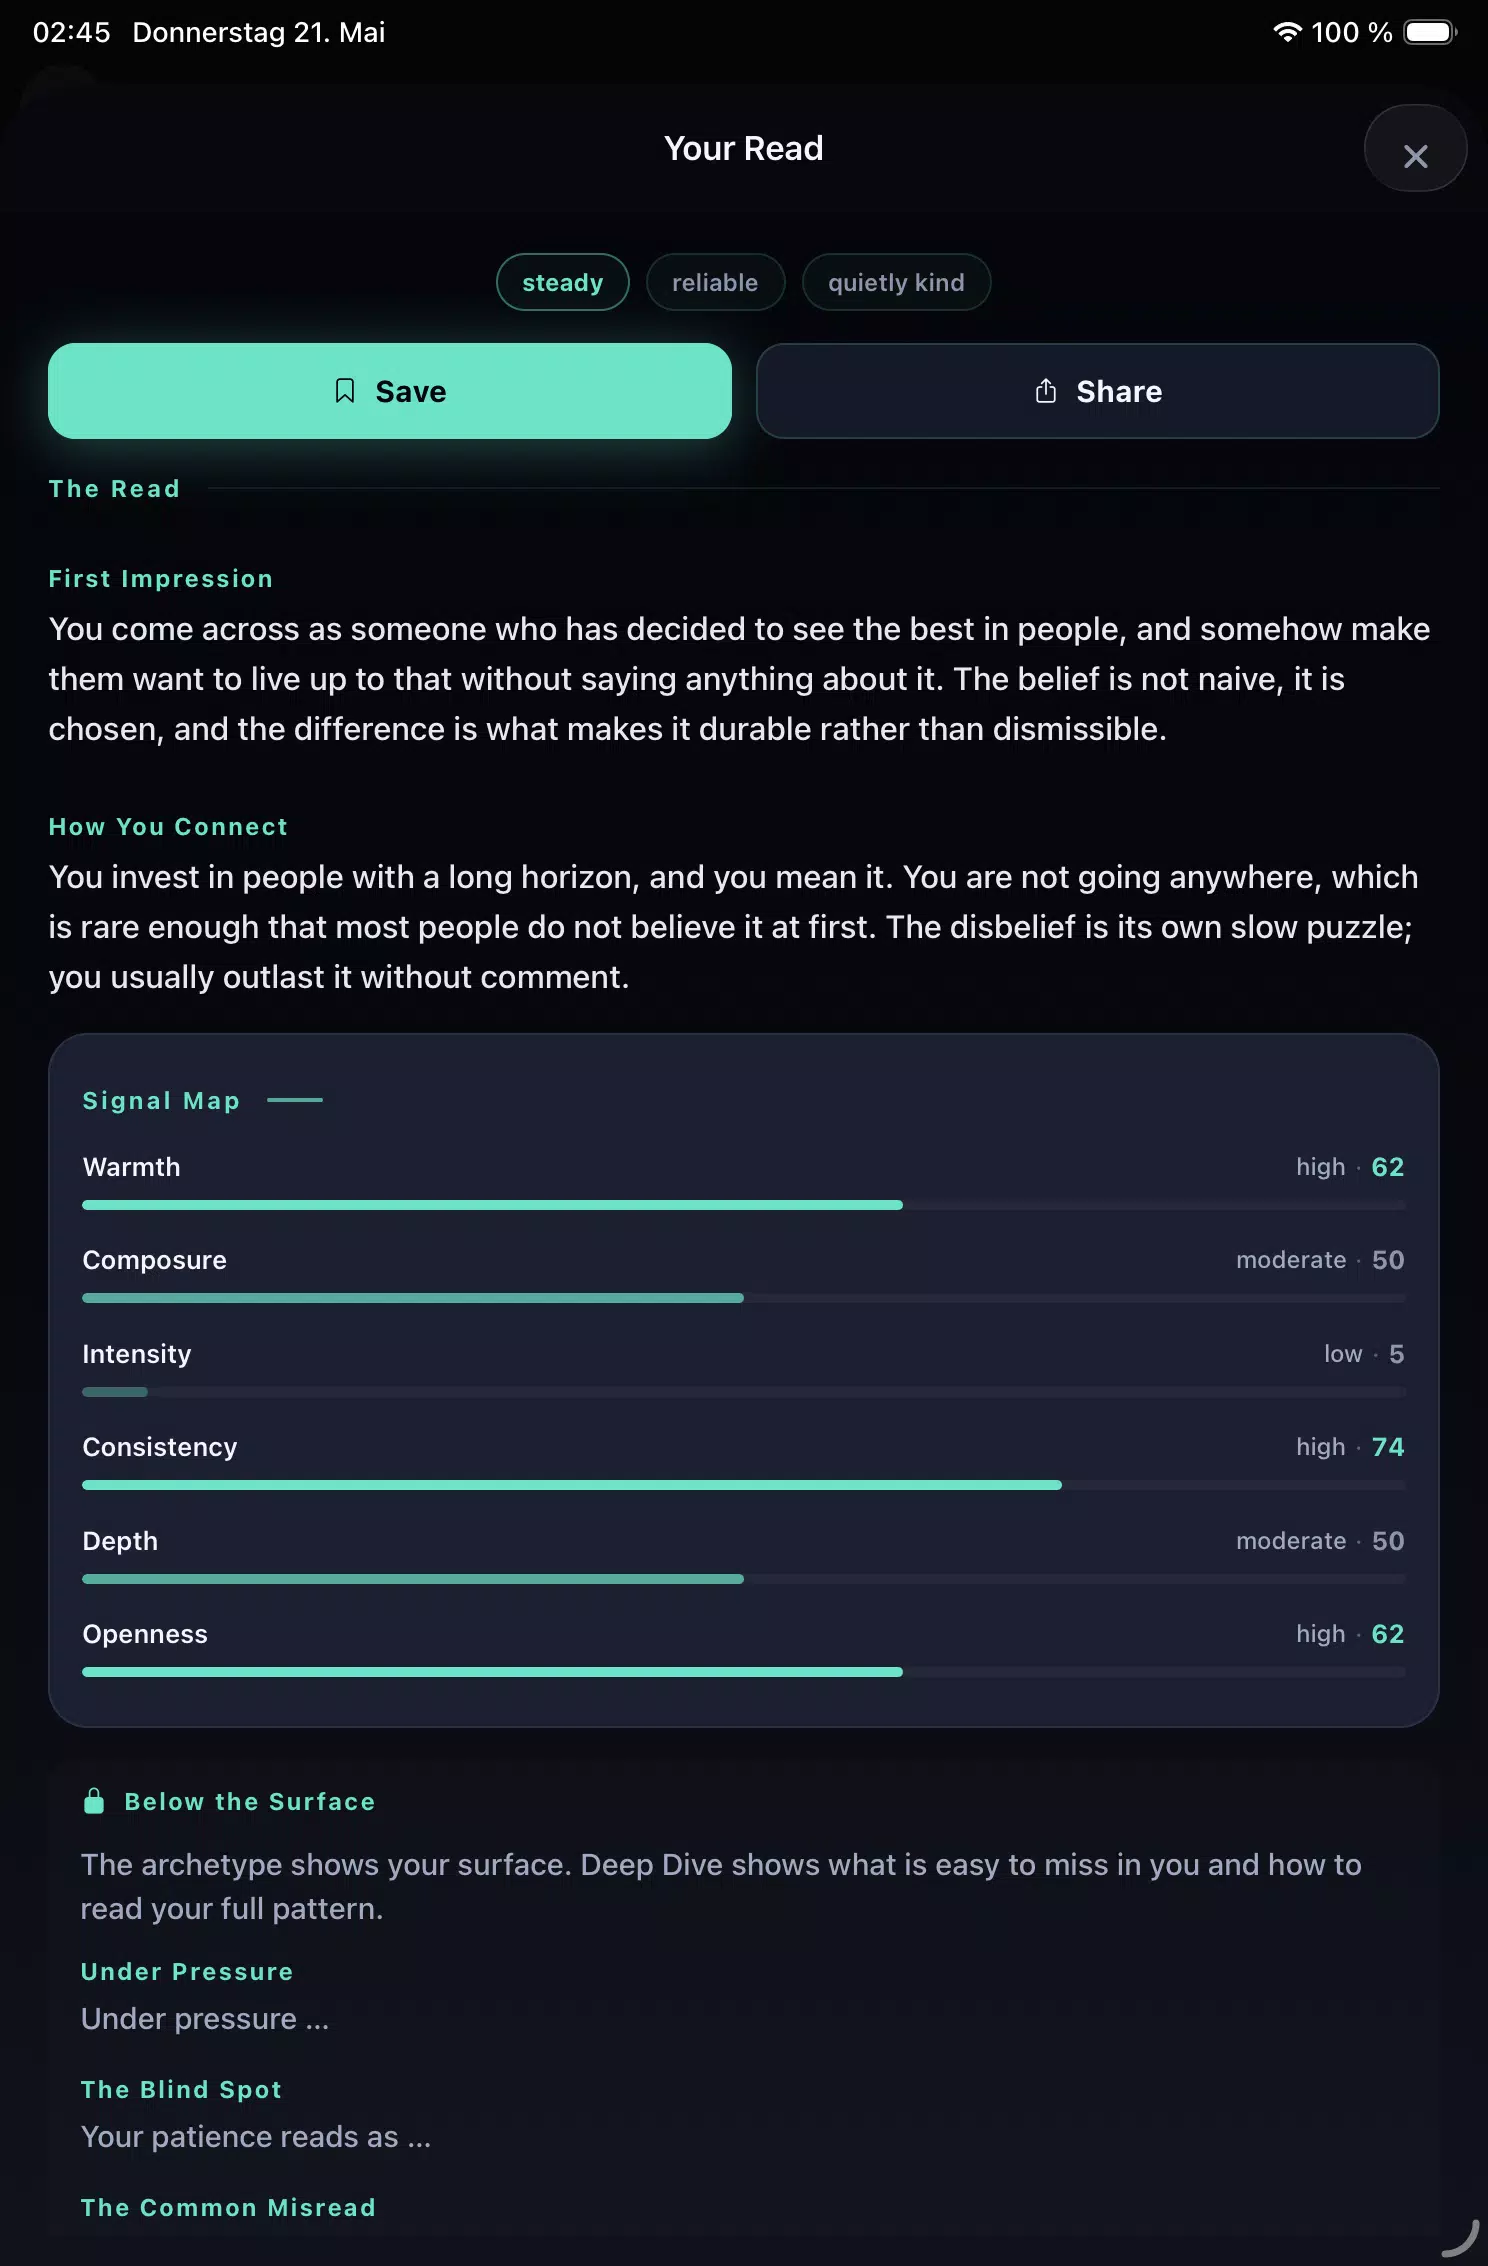Expand The Common Misread section
This screenshot has height=2266, width=1488.
coord(228,2207)
